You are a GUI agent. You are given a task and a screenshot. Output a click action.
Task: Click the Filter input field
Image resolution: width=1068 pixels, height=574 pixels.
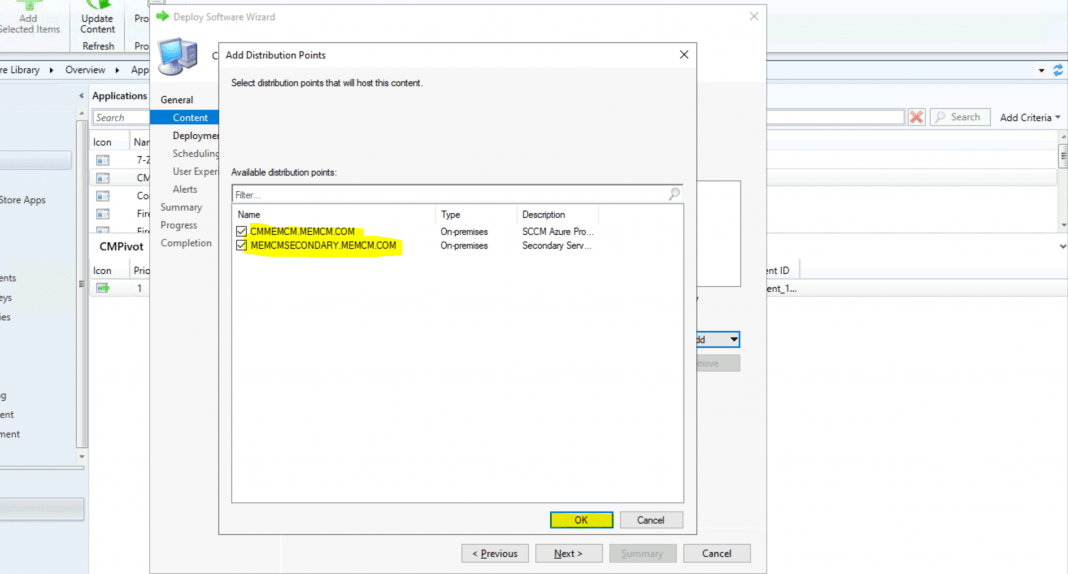tap(448, 194)
